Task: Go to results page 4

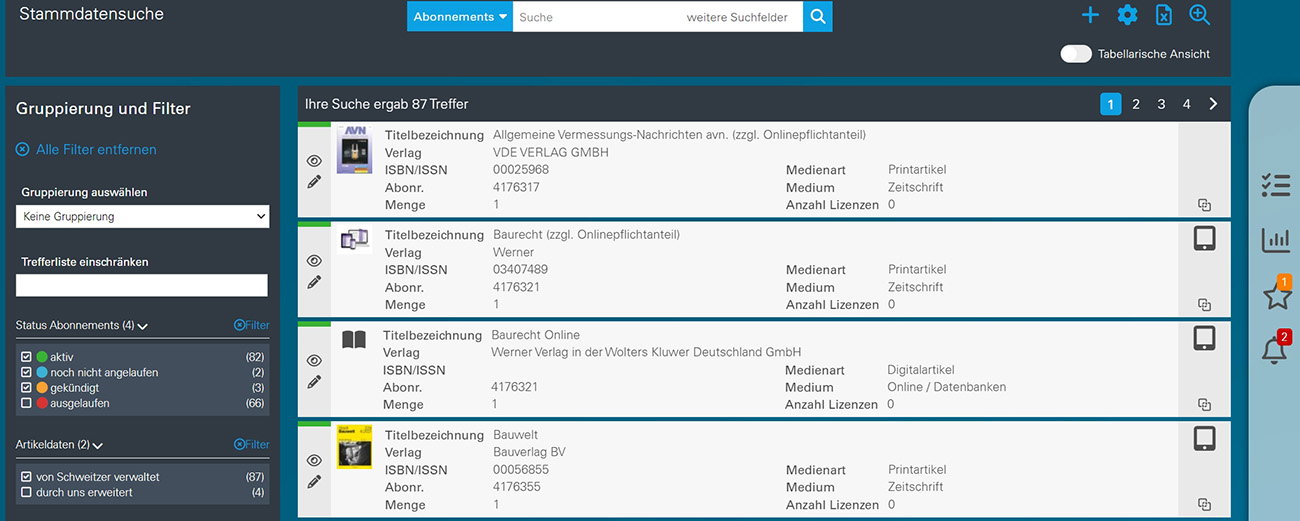Action: 1186,104
